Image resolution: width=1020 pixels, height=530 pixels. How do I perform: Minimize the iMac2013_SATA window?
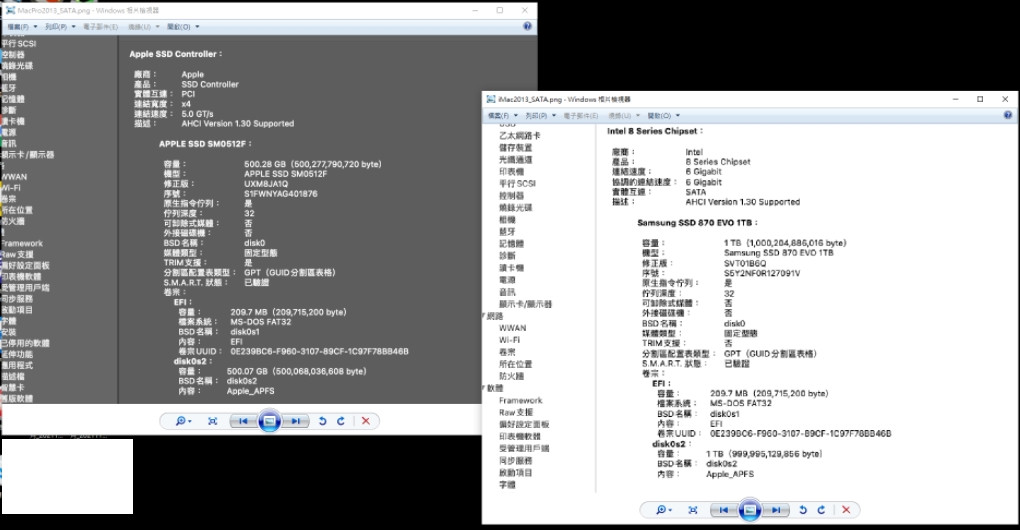[956, 99]
